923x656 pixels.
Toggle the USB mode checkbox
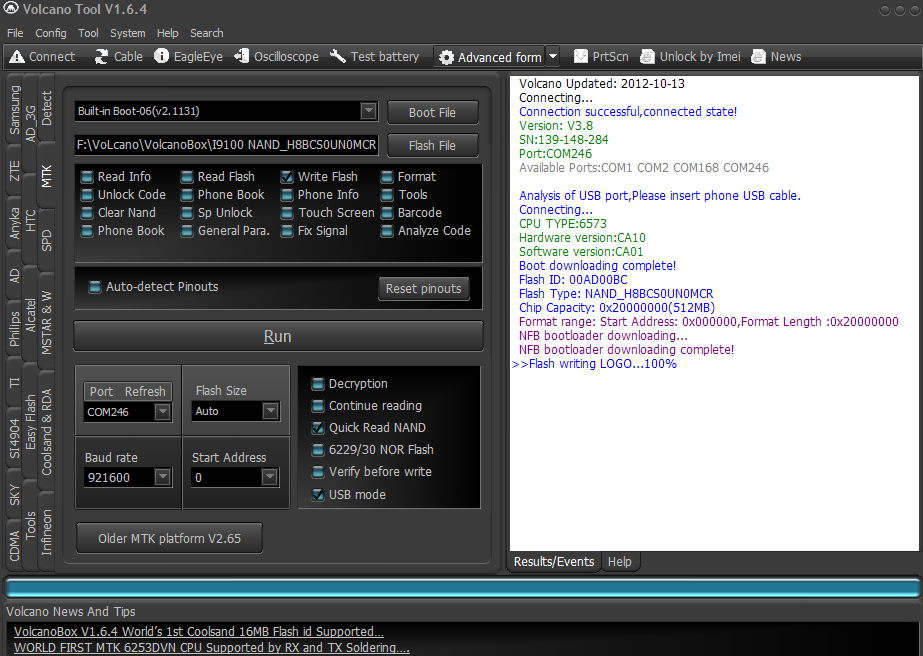318,495
